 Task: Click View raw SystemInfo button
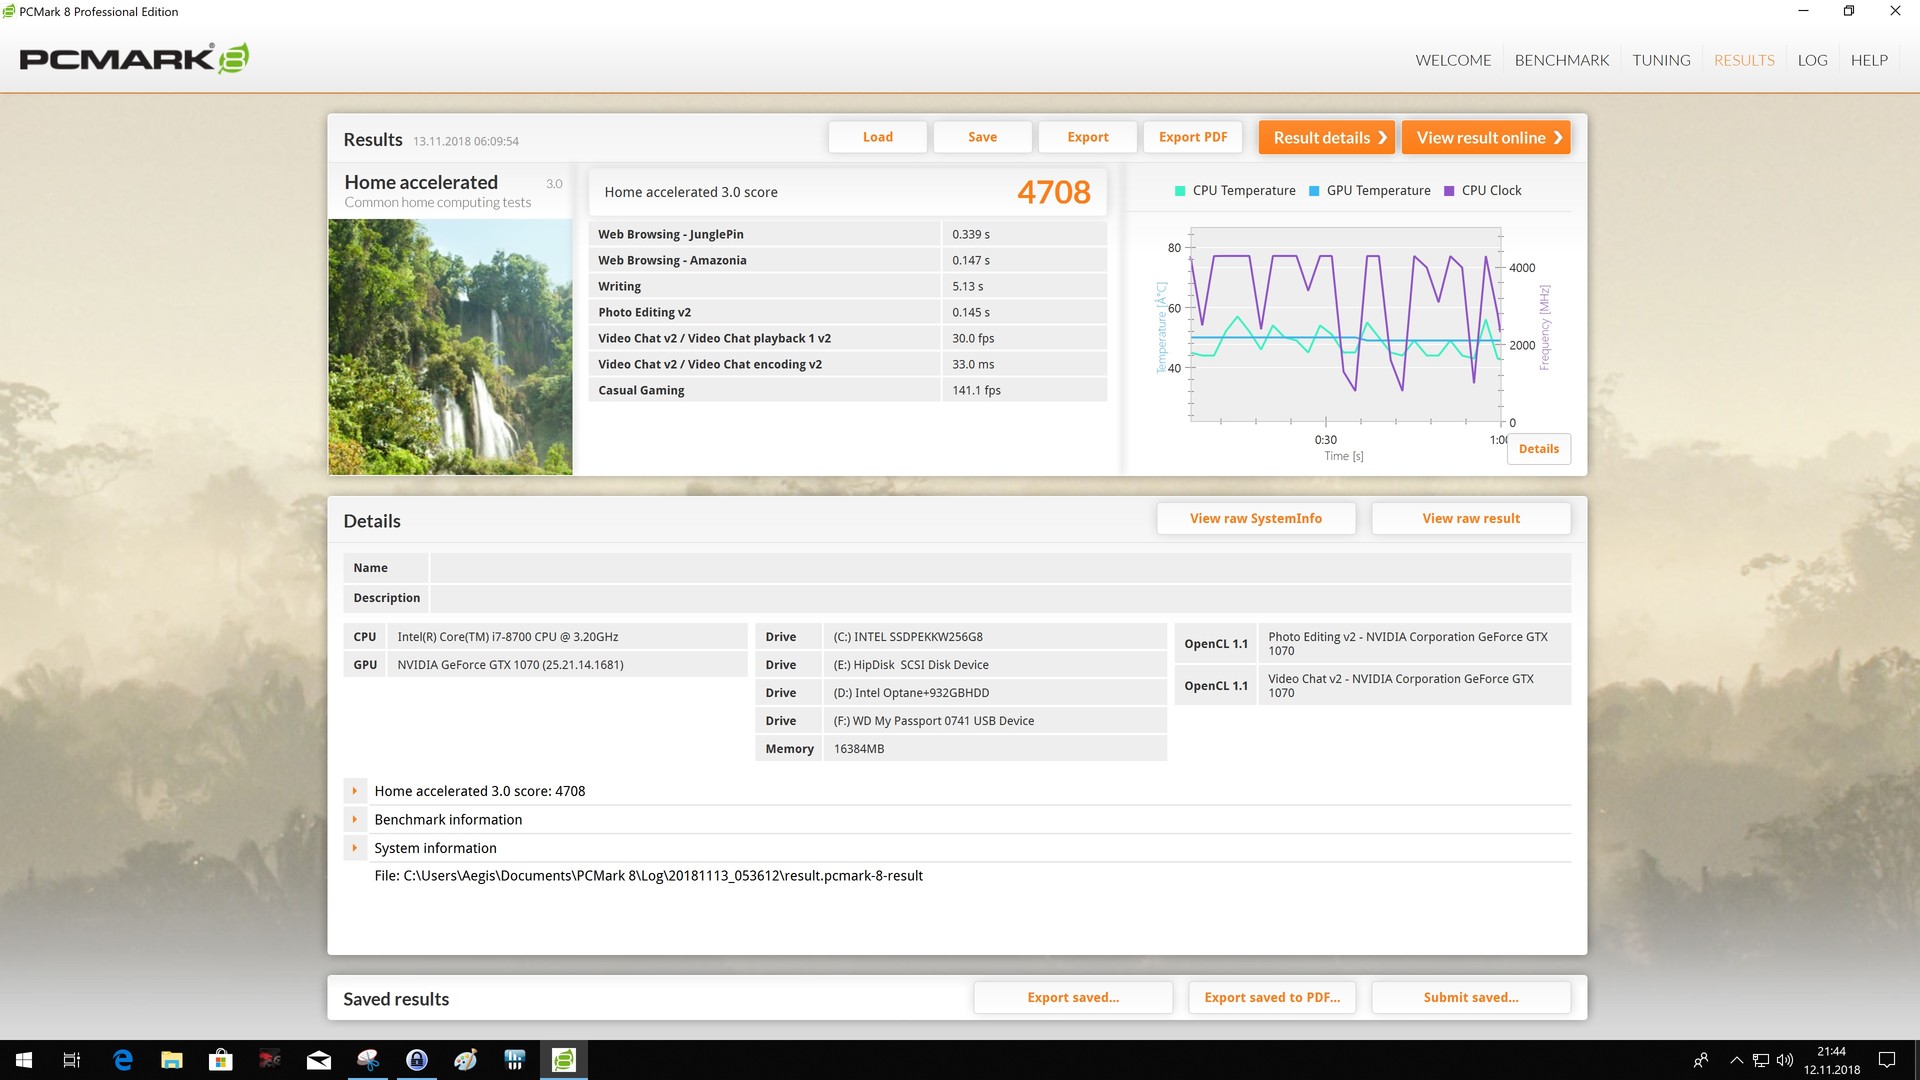coord(1255,518)
